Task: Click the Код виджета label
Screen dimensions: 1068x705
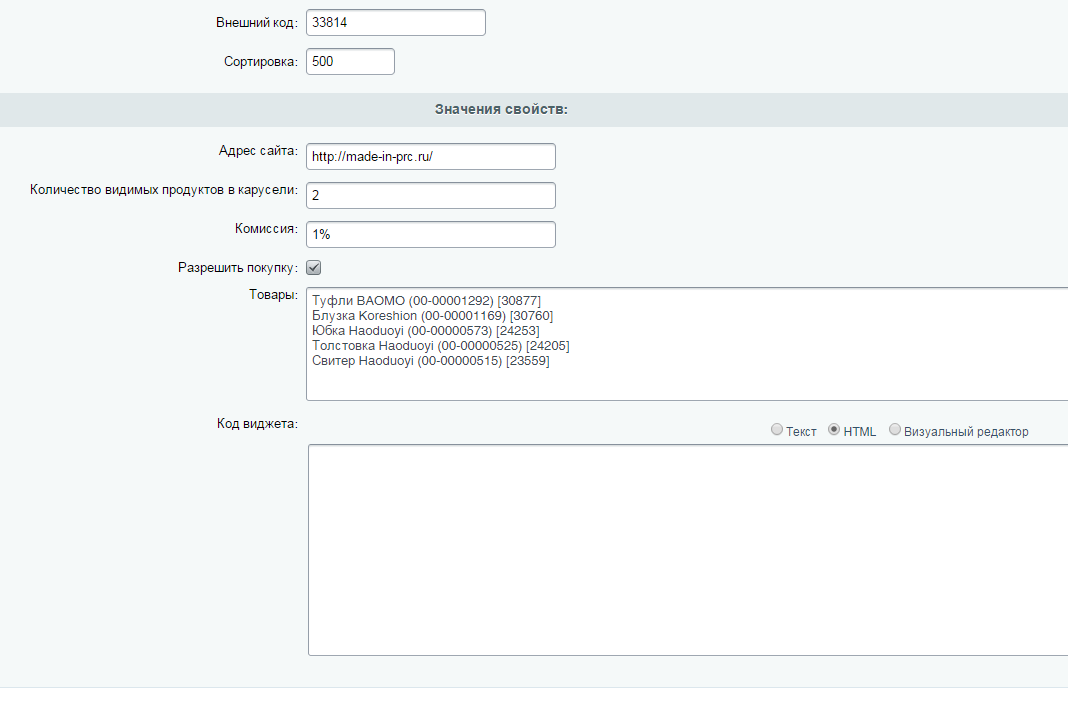Action: 257,424
